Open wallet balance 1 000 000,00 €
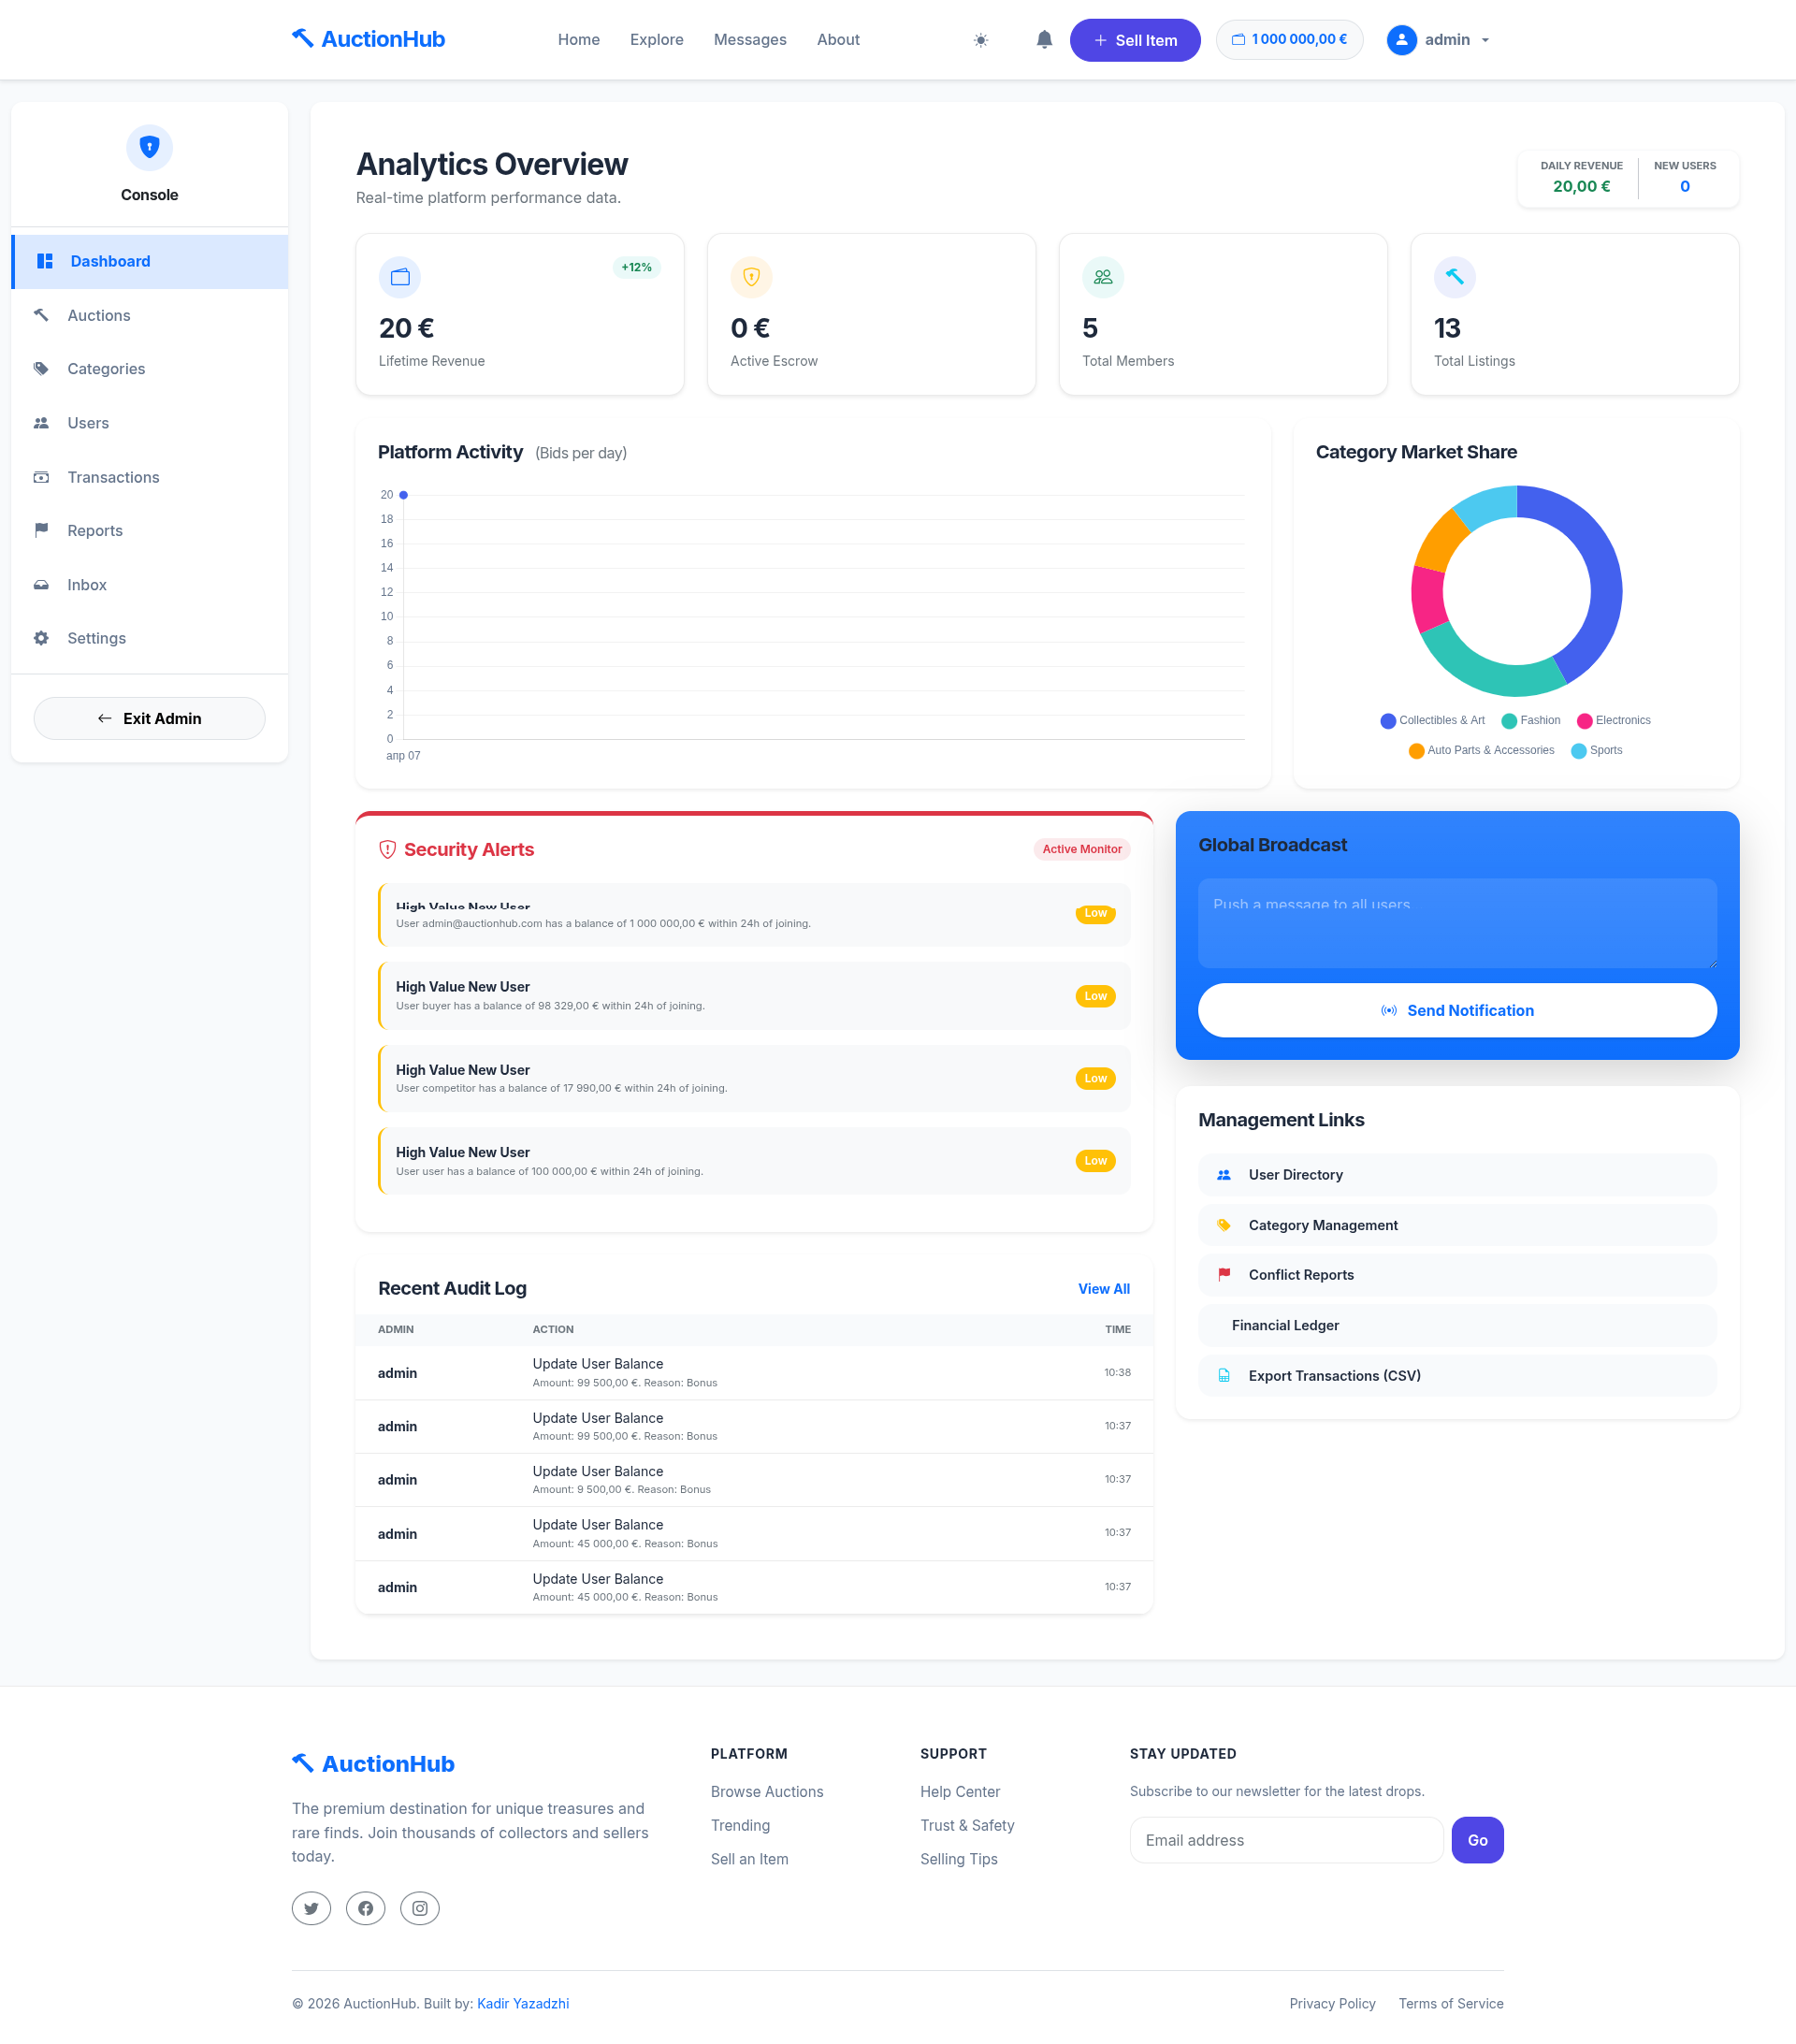 pos(1289,40)
